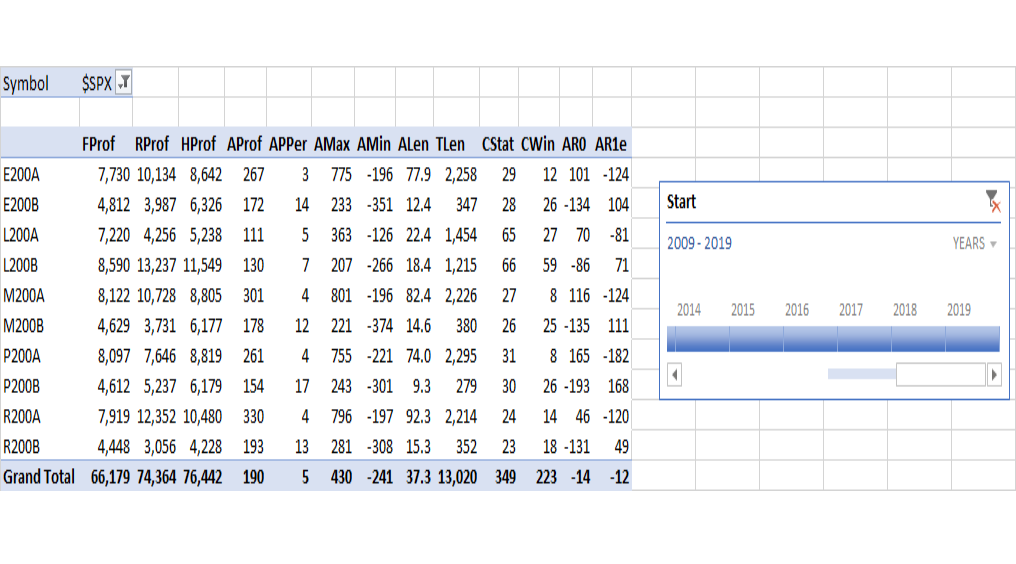Select the CStat column header

point(498,144)
